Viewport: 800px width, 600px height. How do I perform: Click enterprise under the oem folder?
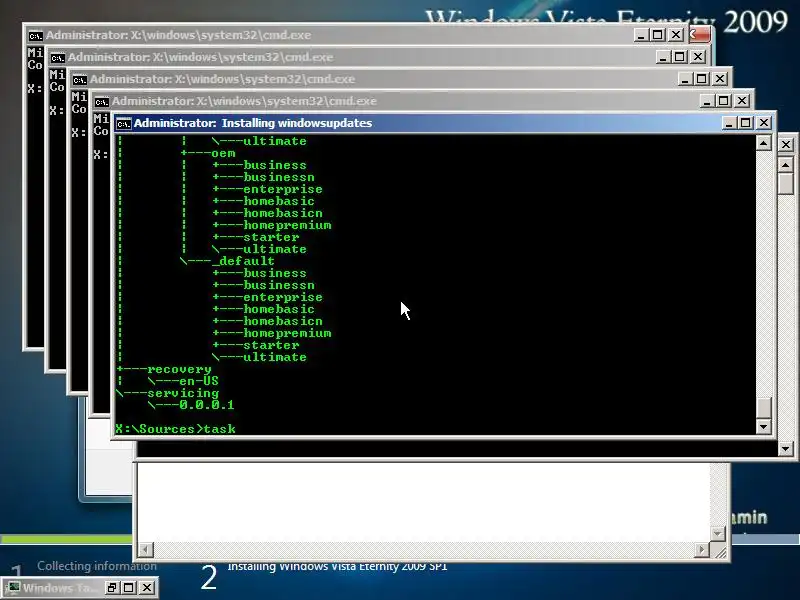pyautogui.click(x=283, y=189)
